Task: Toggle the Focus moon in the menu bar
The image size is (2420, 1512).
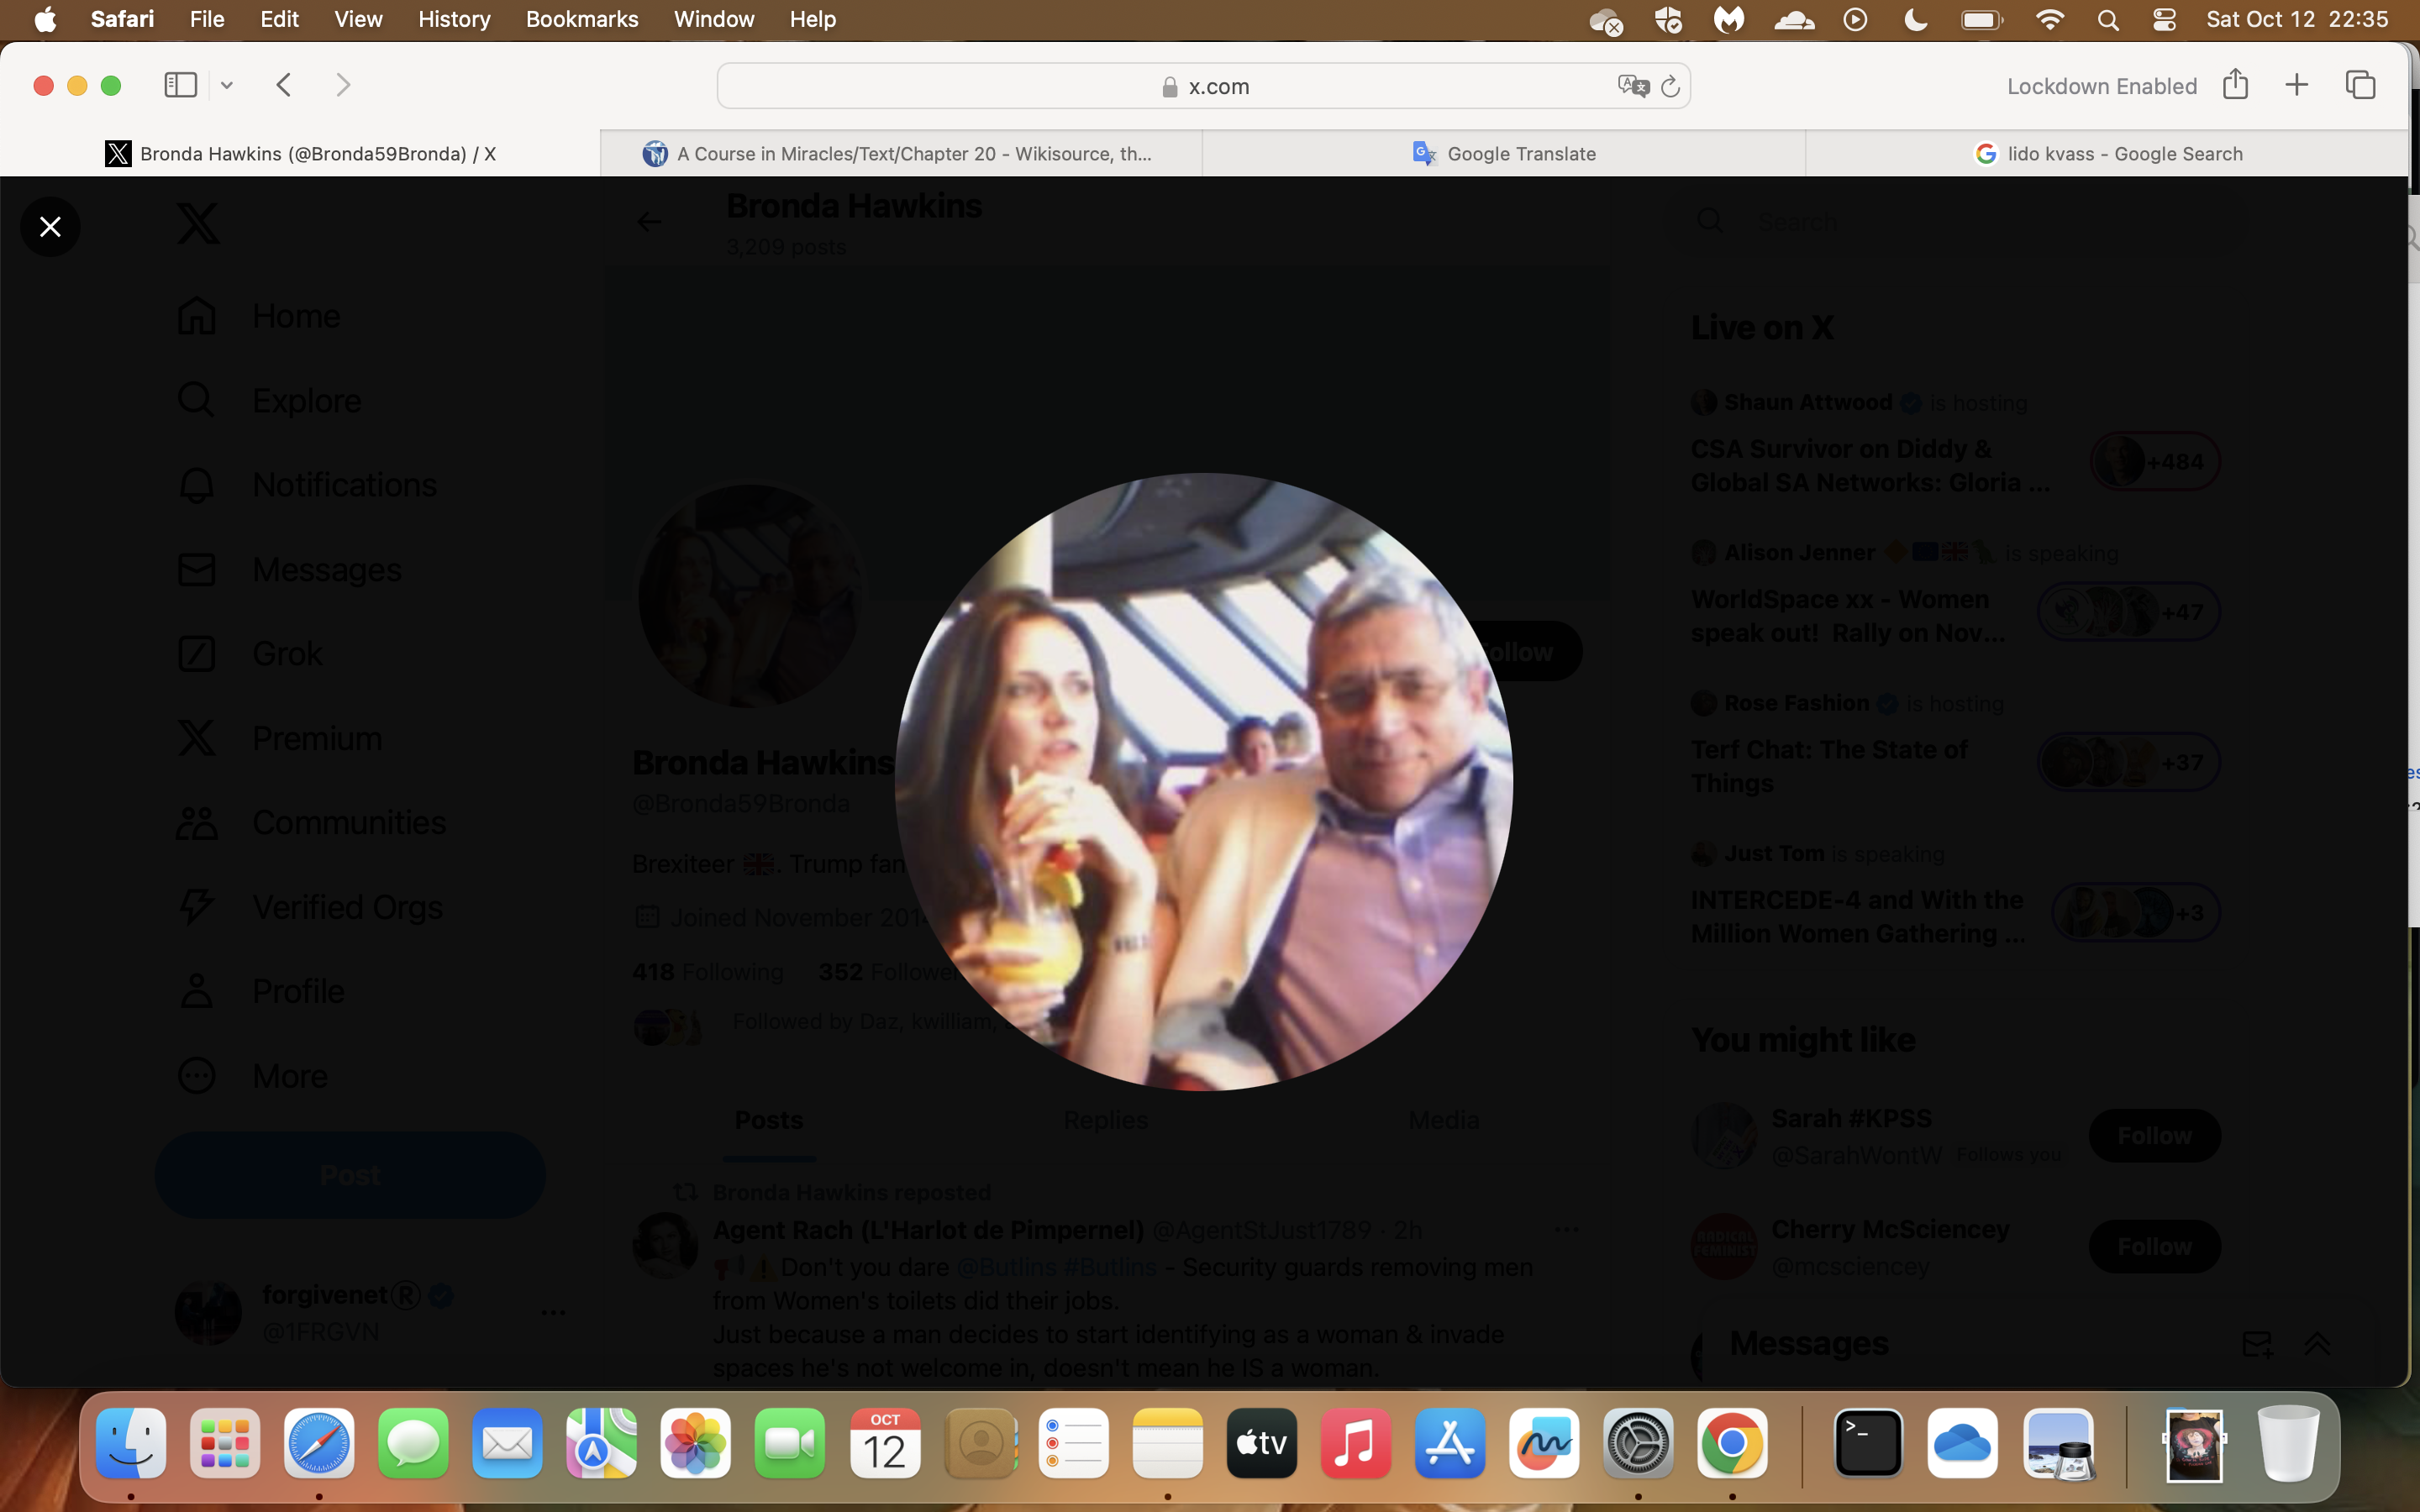Action: pyautogui.click(x=1915, y=20)
